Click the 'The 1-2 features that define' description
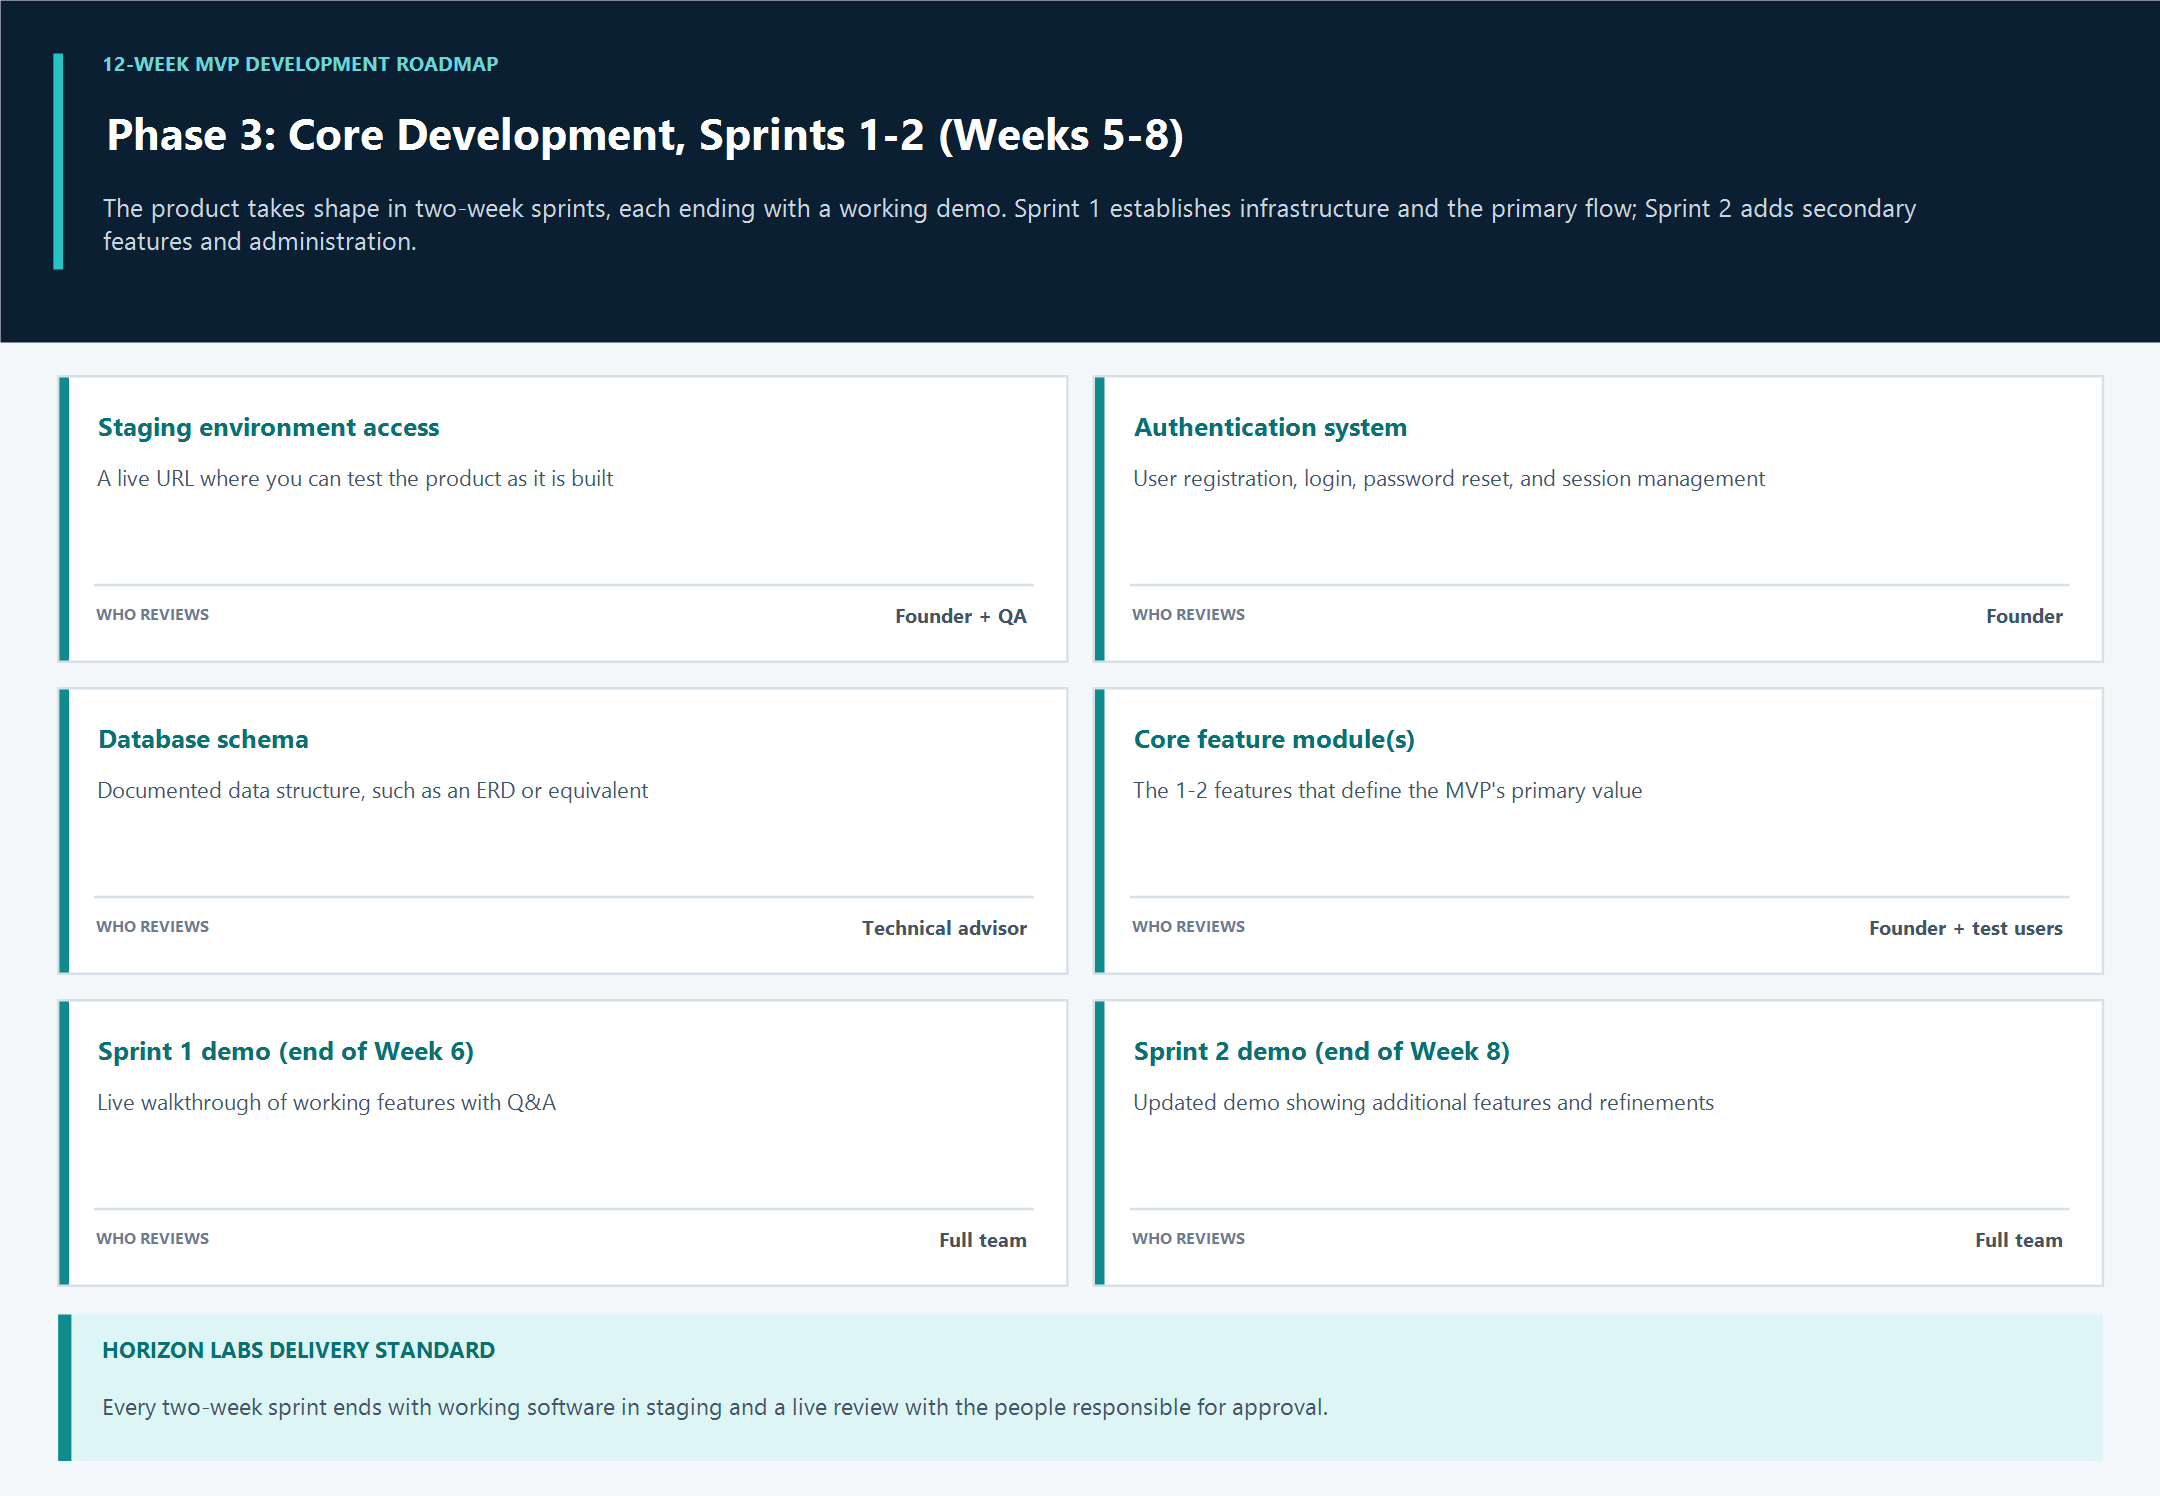The image size is (2160, 1496). click(1388, 791)
